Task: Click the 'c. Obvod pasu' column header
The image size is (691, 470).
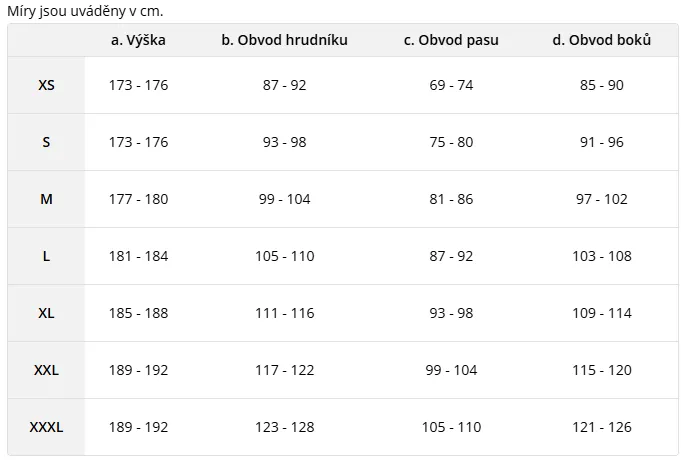Action: pos(451,41)
